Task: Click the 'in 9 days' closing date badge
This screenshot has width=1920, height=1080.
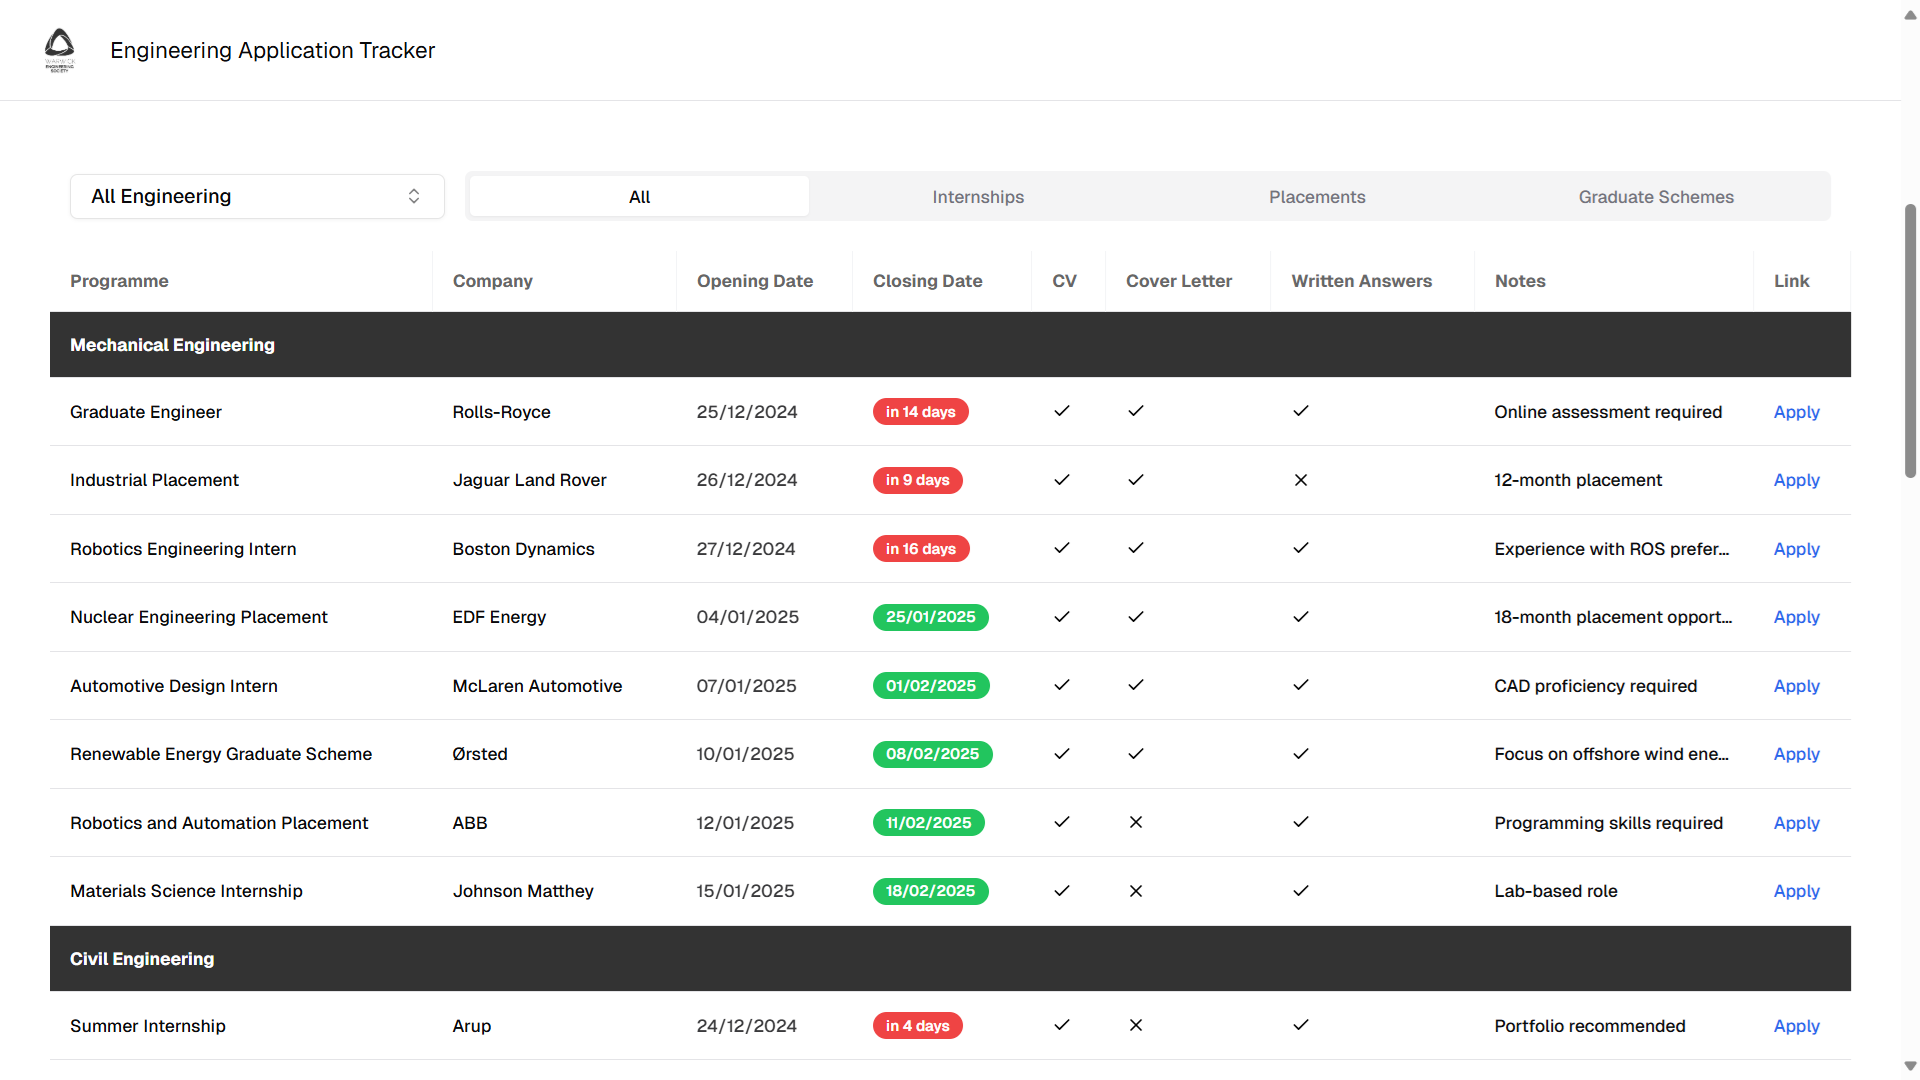Action: [917, 480]
